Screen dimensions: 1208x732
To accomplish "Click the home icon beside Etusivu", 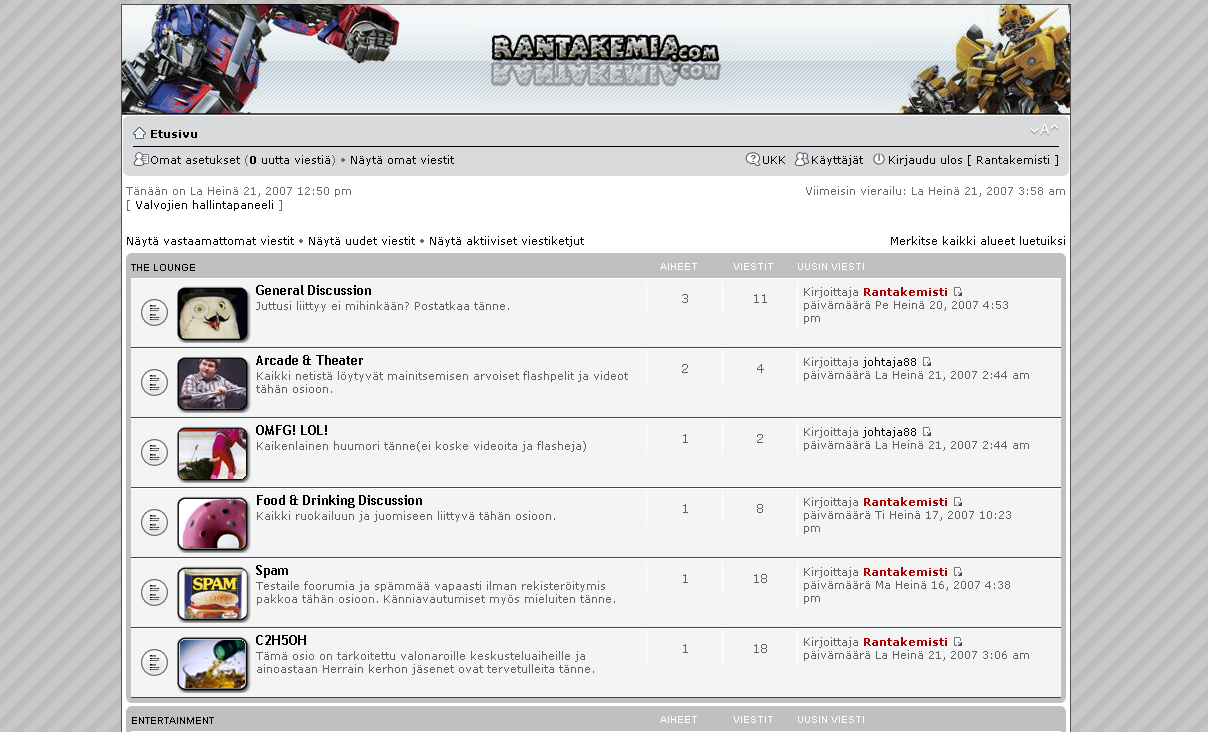I will tap(139, 133).
